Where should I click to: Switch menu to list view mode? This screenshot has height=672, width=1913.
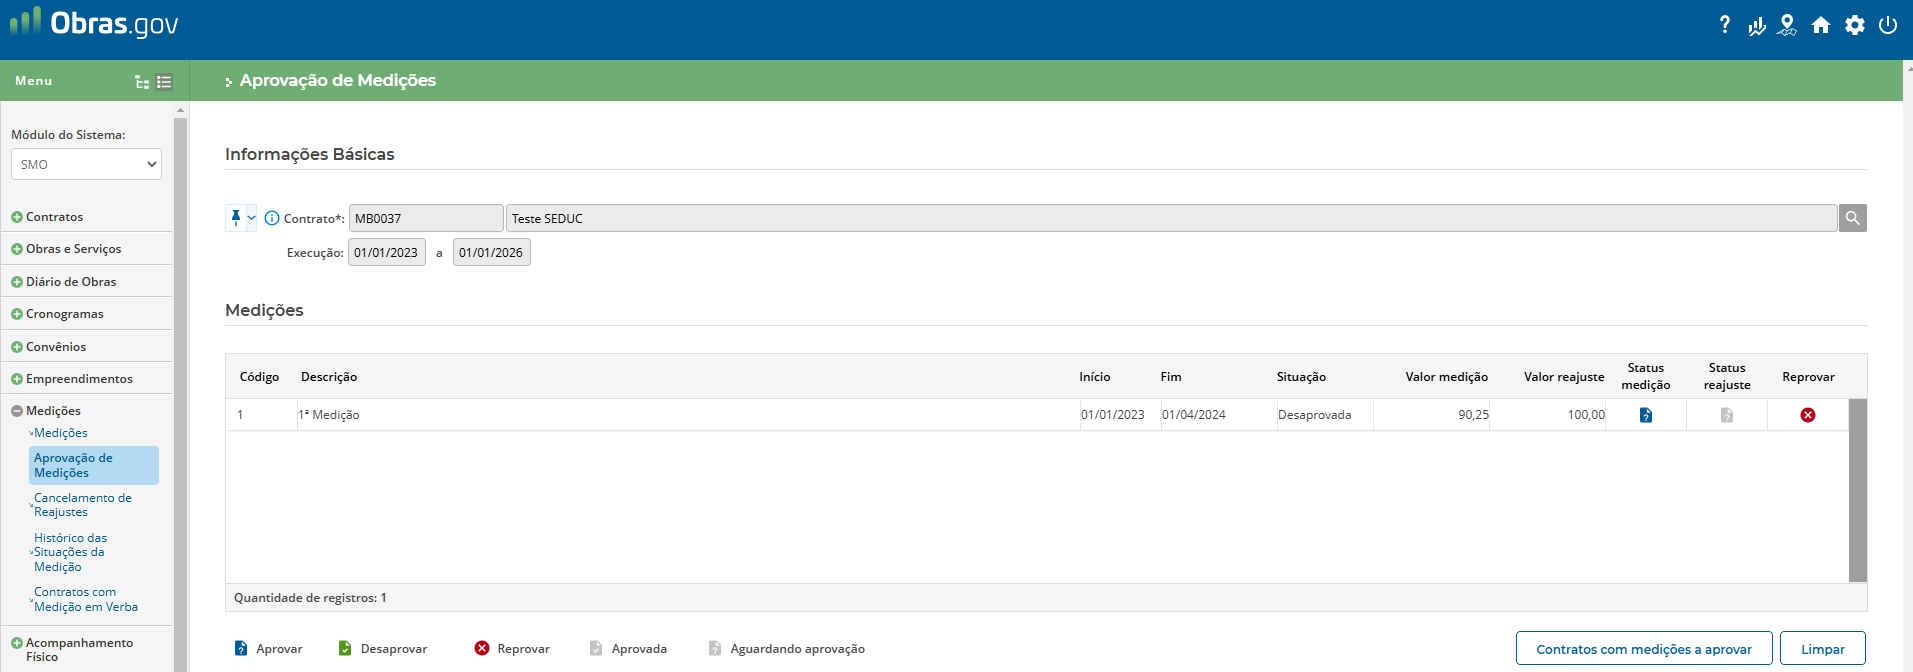click(164, 82)
